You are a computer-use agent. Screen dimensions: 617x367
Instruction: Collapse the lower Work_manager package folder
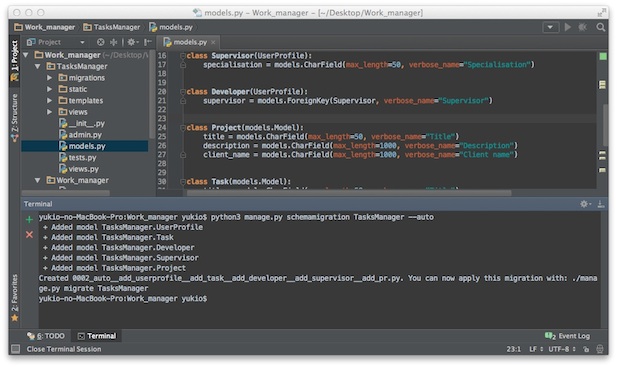38,180
